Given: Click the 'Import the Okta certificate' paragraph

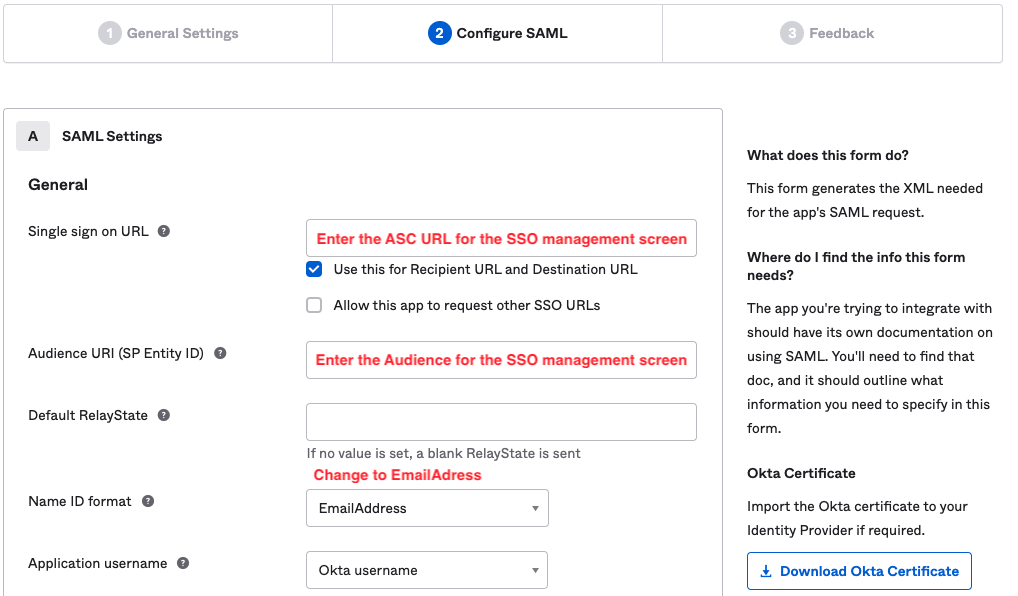Looking at the screenshot, I should 857,518.
